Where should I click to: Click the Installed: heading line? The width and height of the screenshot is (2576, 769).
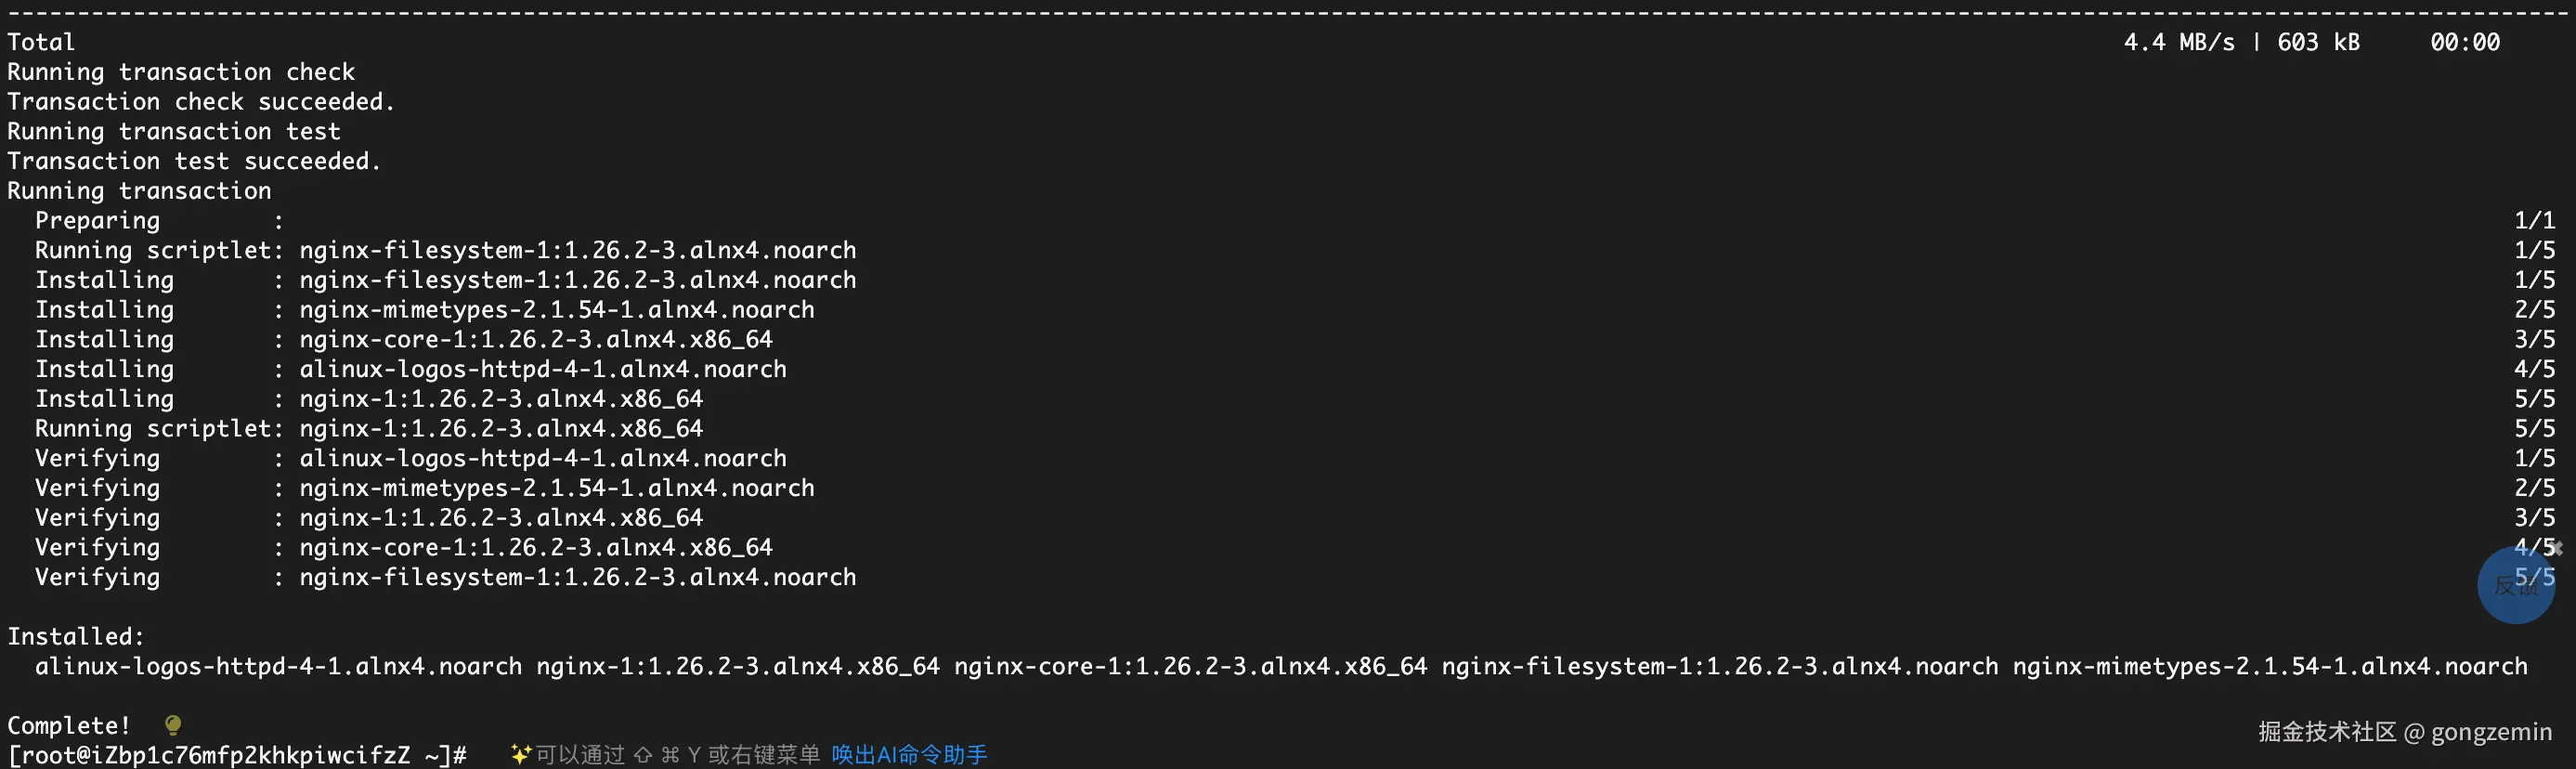point(76,636)
